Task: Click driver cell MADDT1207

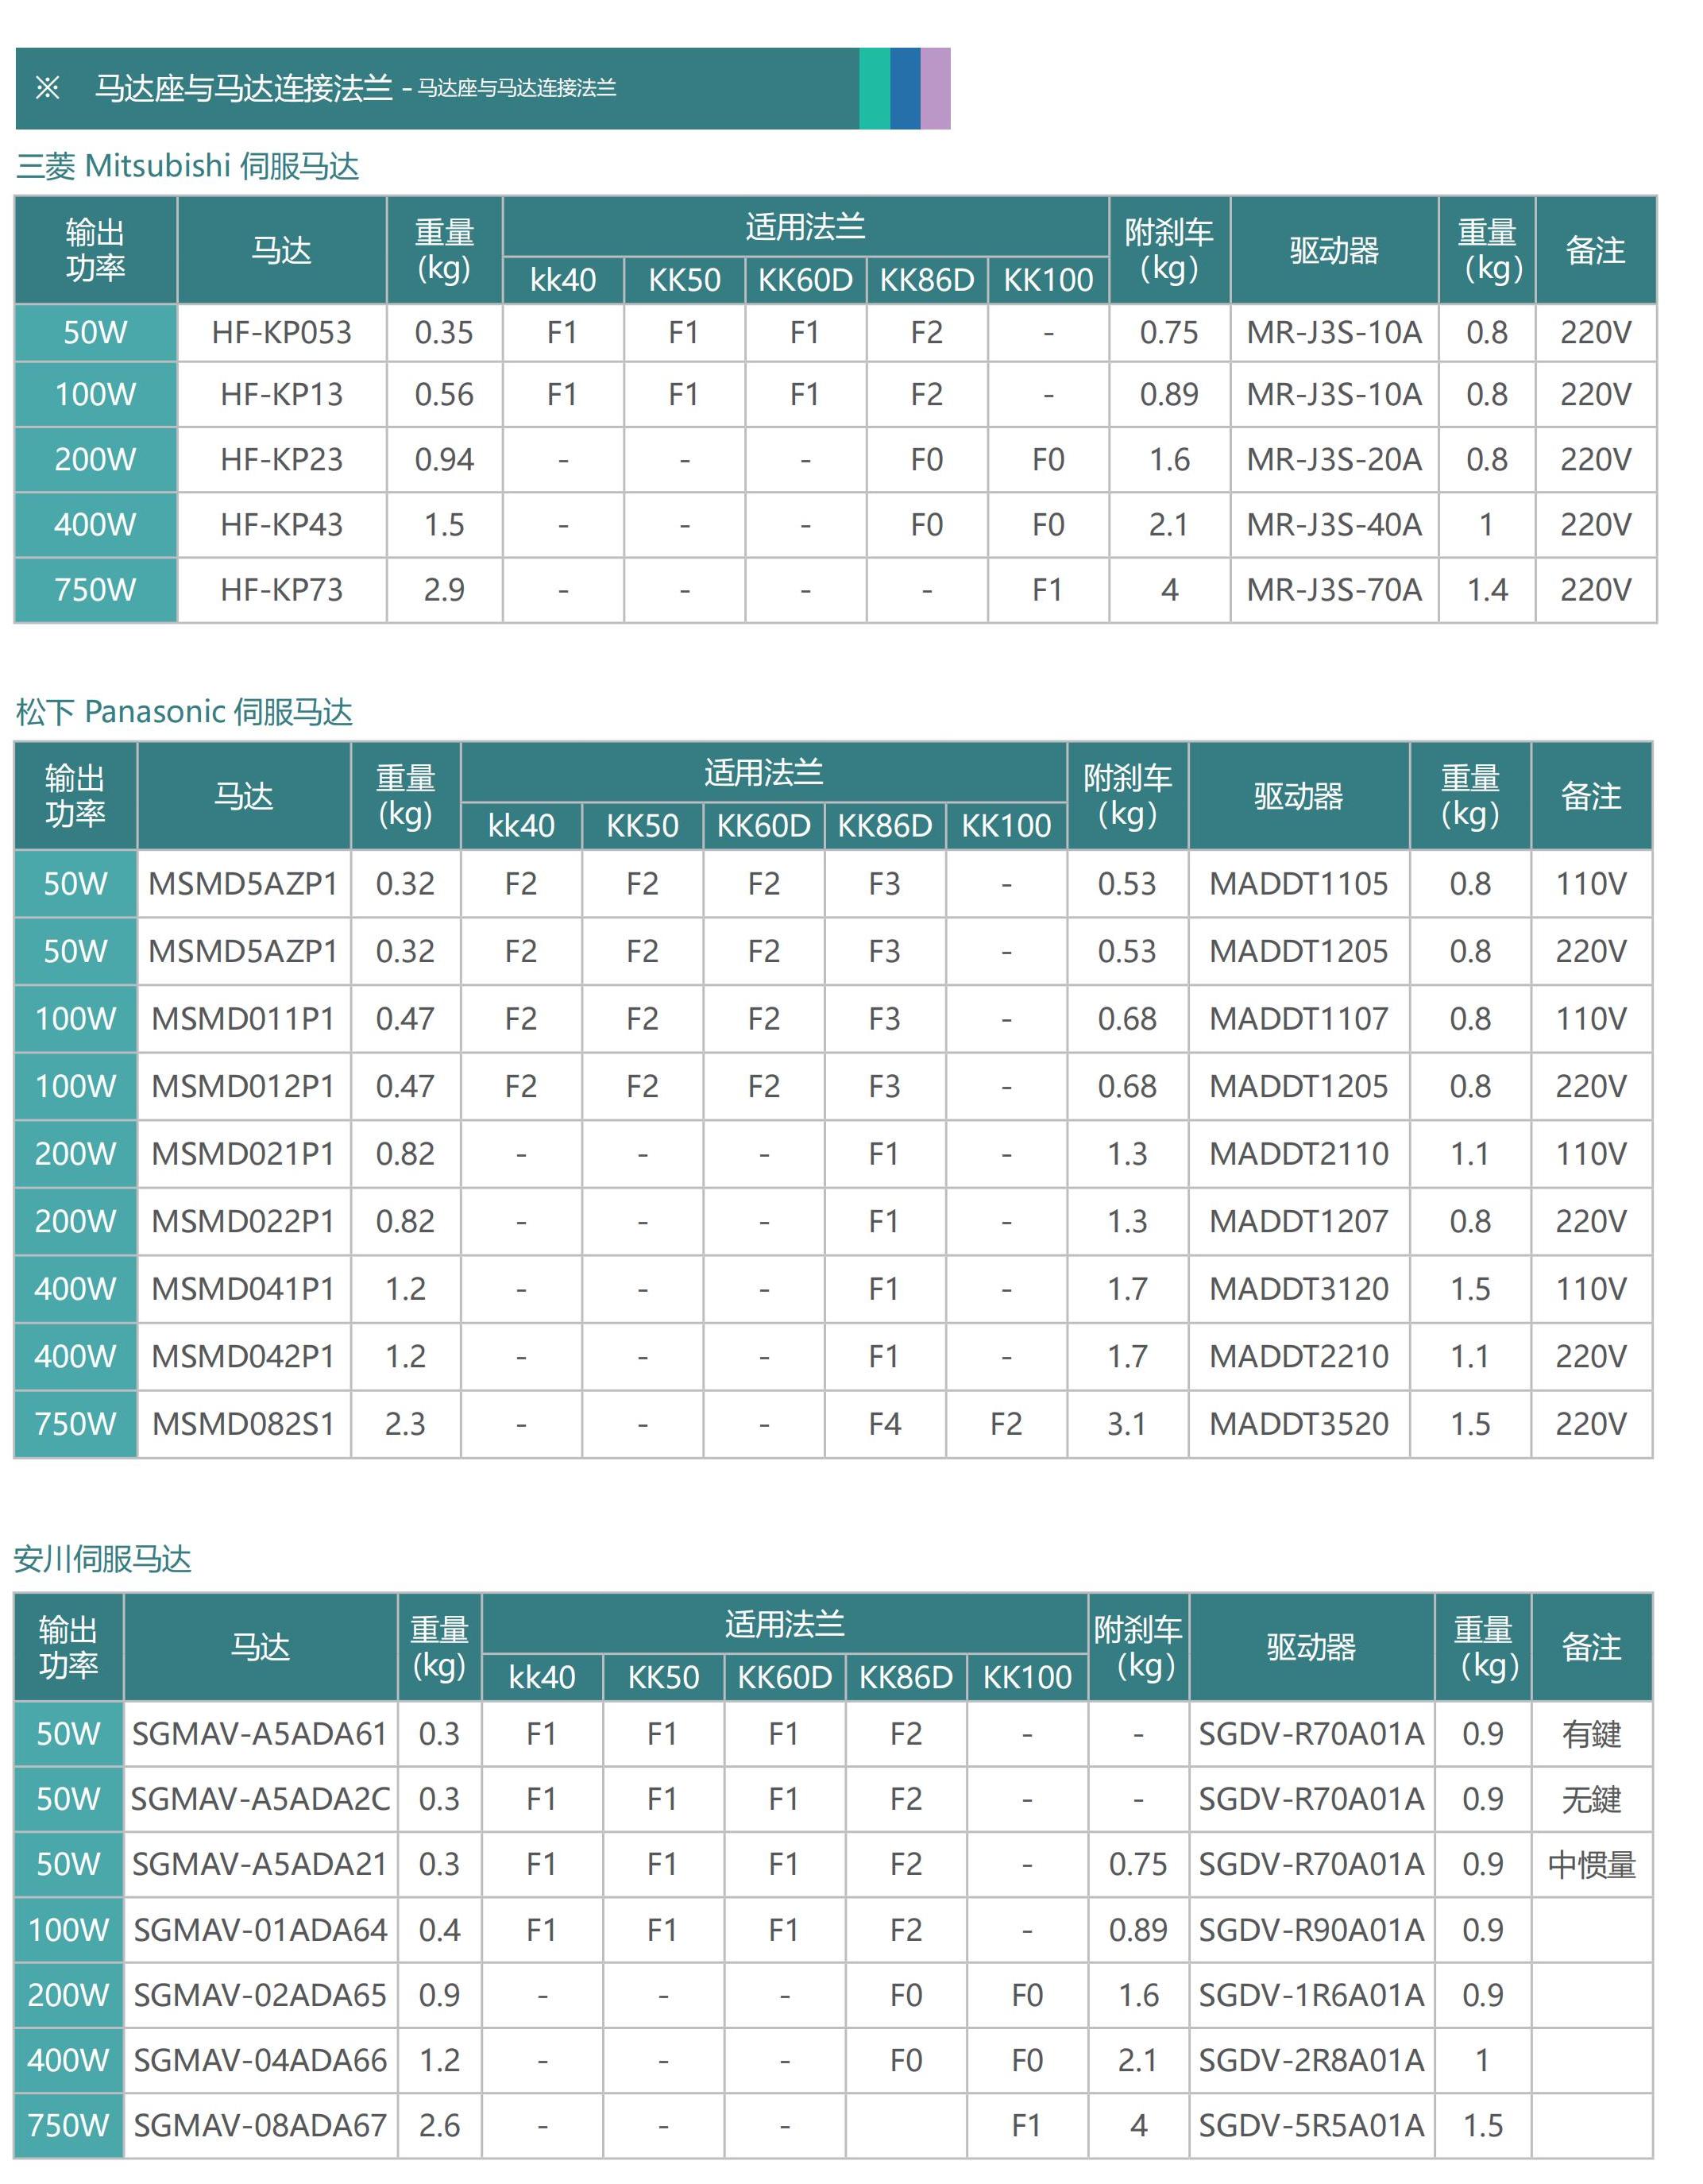Action: pyautogui.click(x=1298, y=1221)
